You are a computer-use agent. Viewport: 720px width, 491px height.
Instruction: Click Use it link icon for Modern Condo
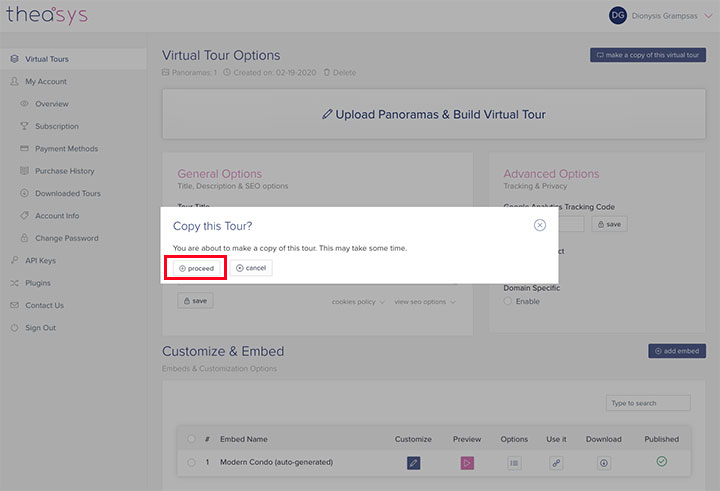click(x=556, y=463)
